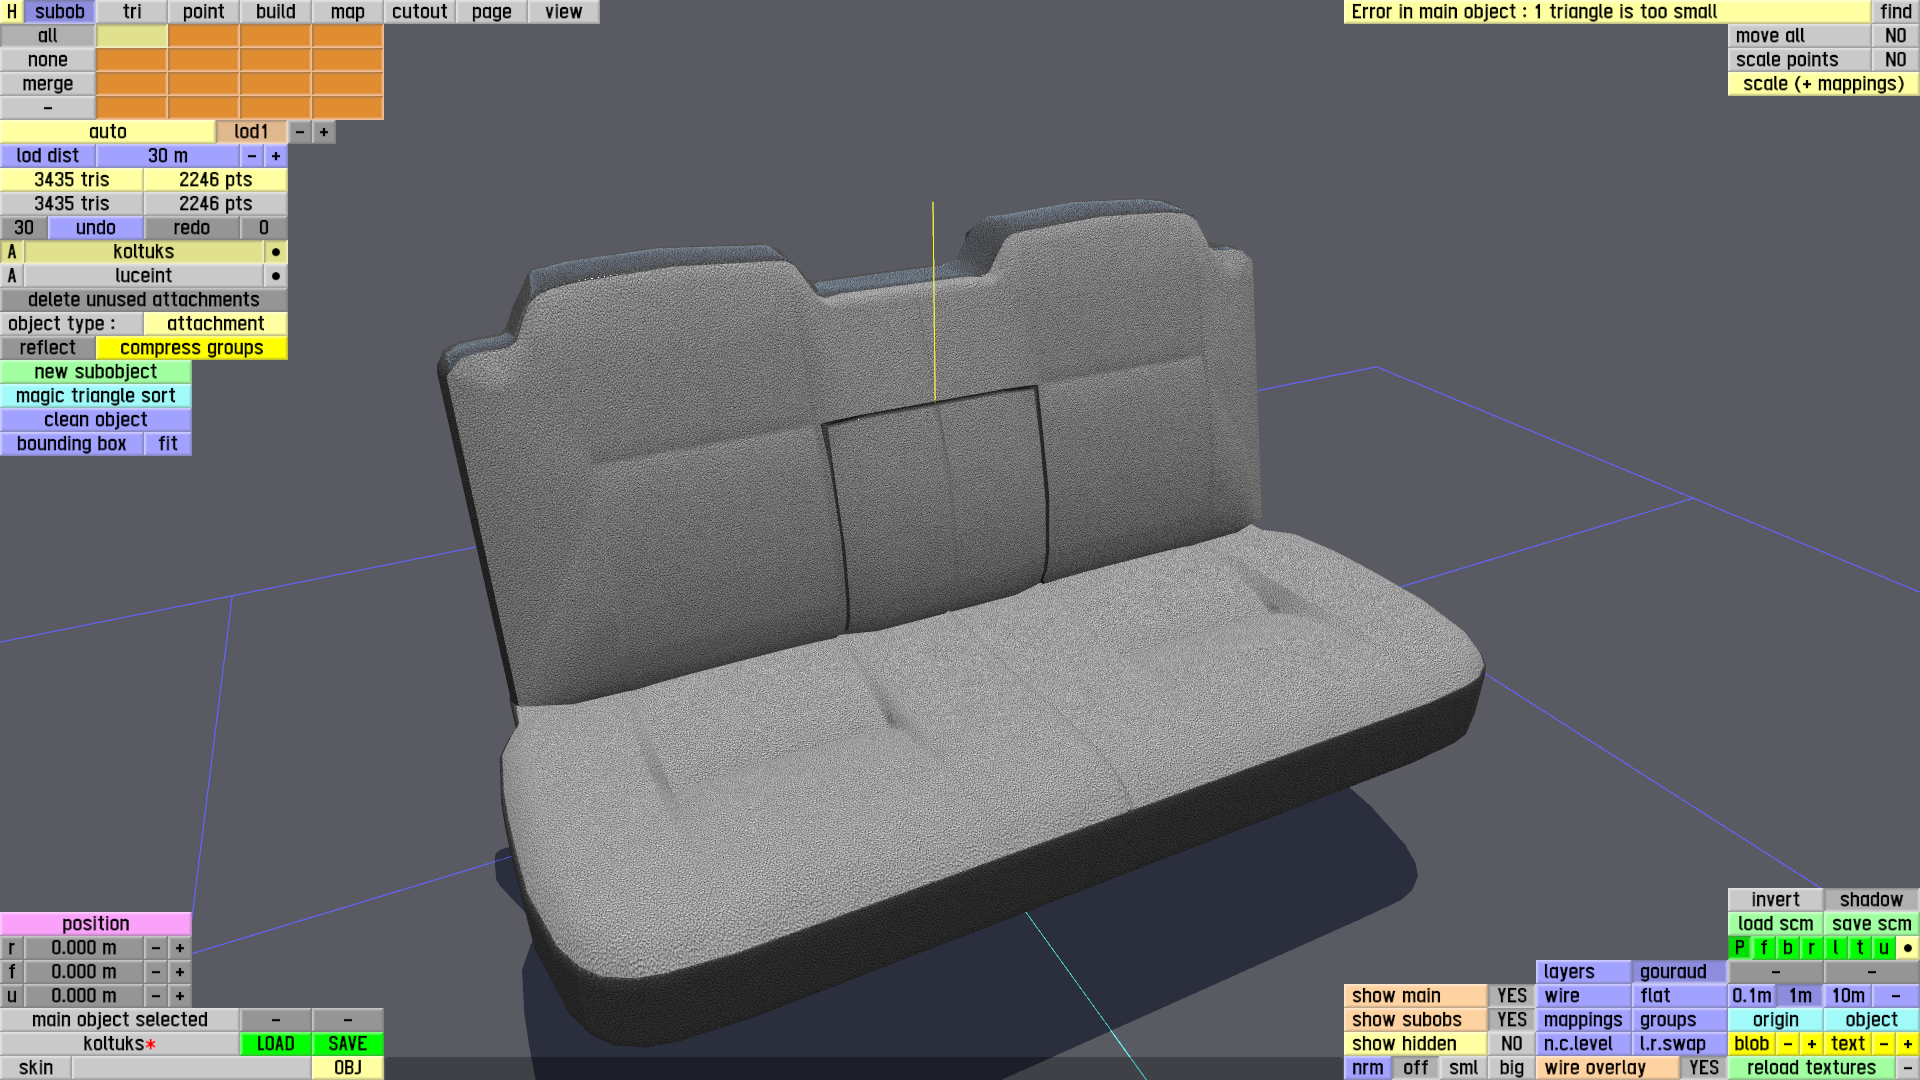Open the lod1 level selector
Image resolution: width=1920 pixels, height=1080 pixels.
pyautogui.click(x=251, y=132)
